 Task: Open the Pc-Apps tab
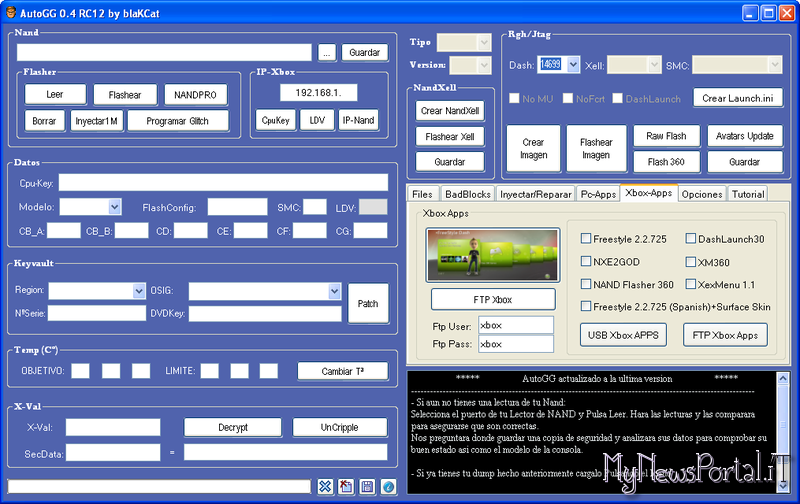pyautogui.click(x=598, y=194)
